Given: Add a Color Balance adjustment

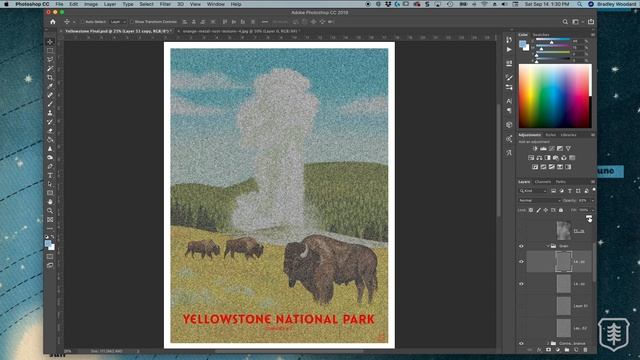Looking at the screenshot, I should tap(539, 158).
